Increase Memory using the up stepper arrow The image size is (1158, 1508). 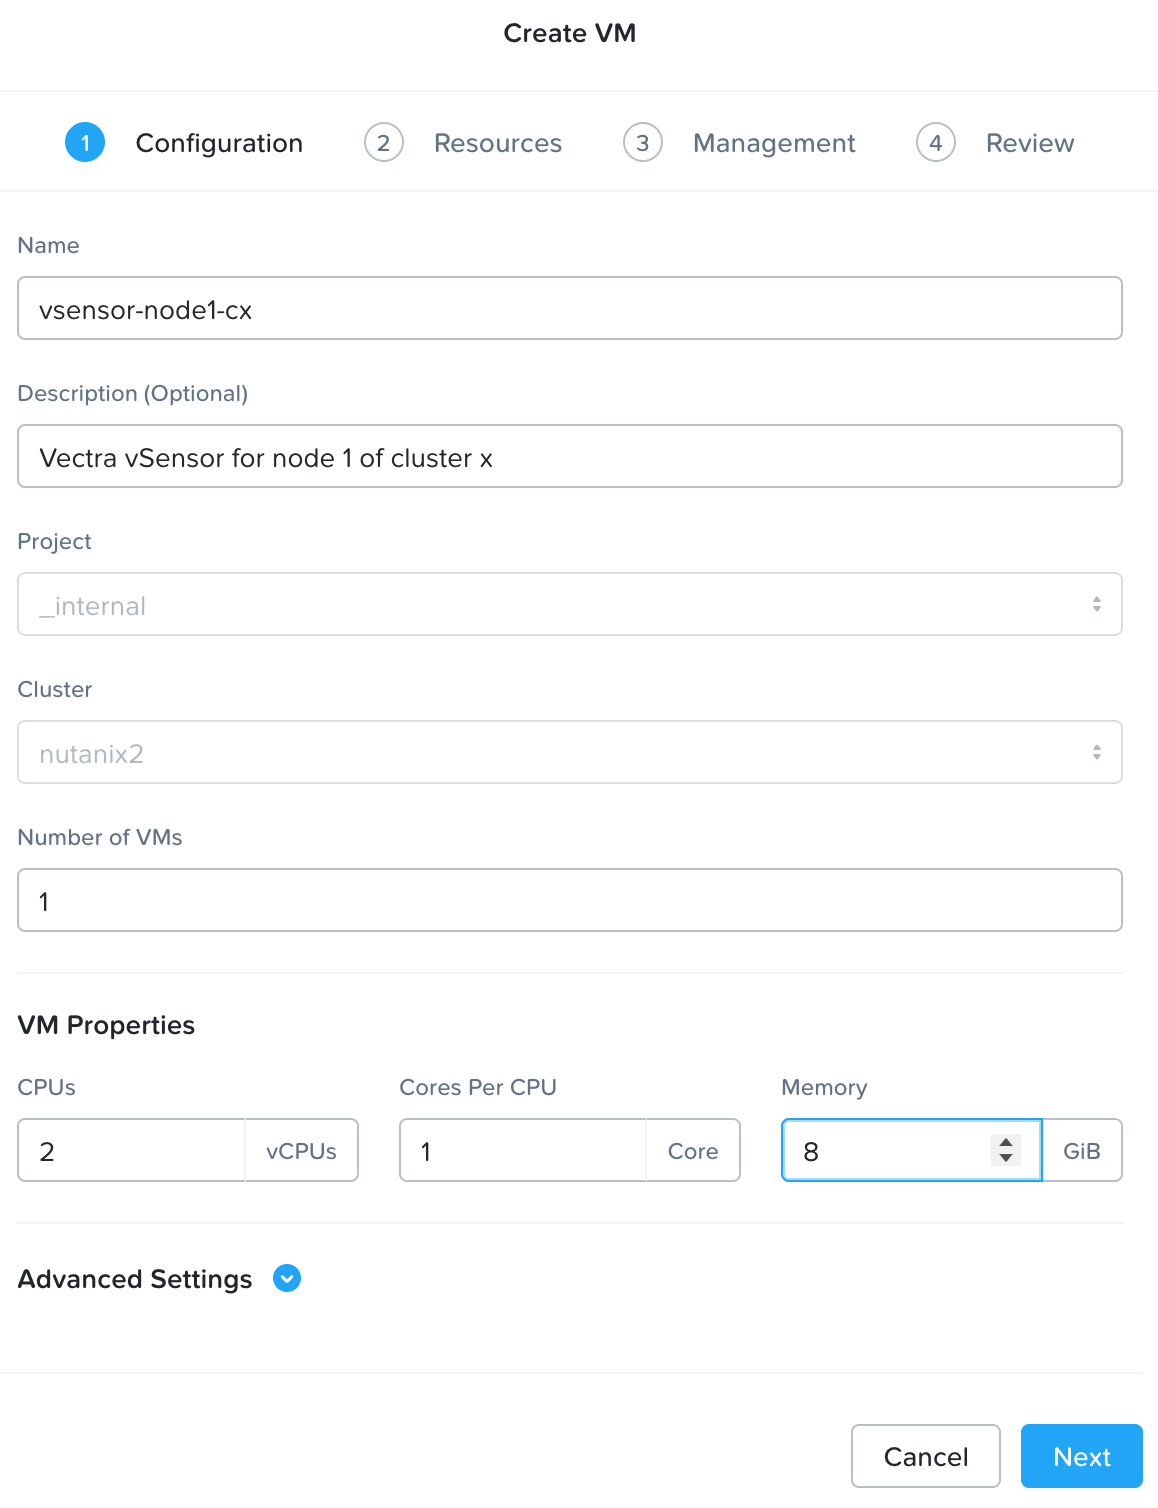[1006, 1142]
